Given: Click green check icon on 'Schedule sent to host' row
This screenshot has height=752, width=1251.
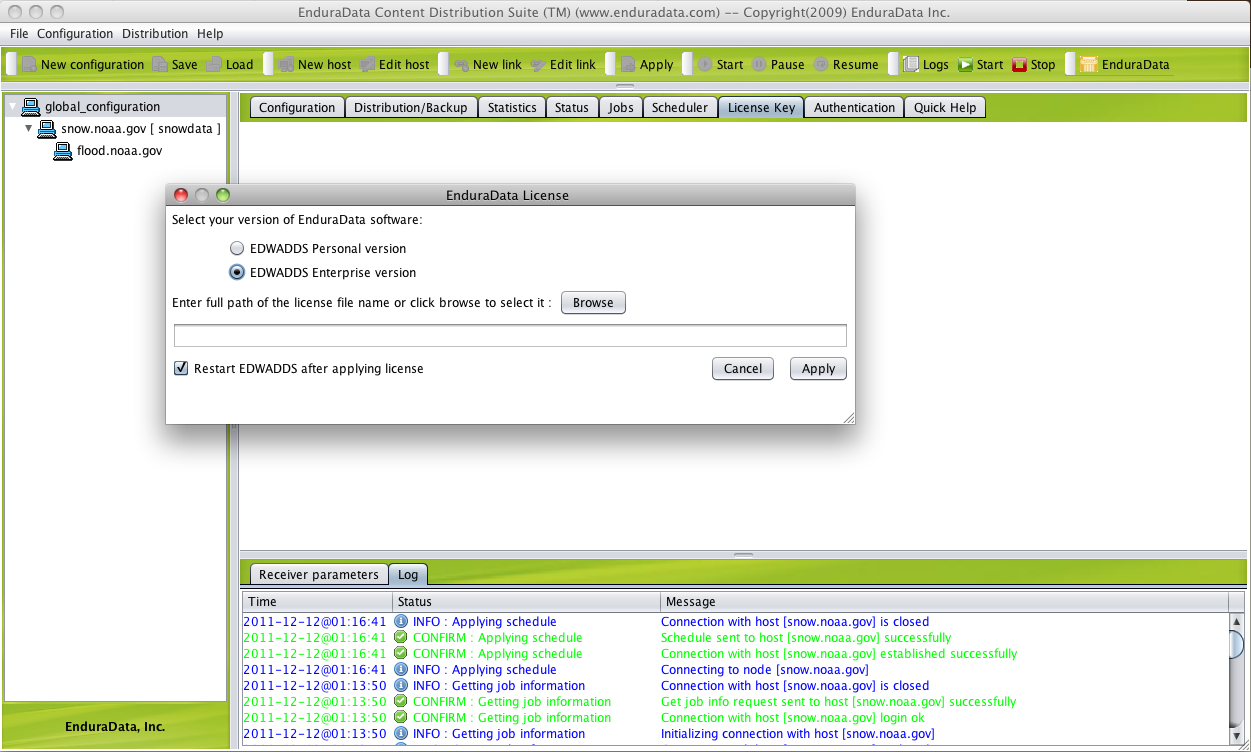Looking at the screenshot, I should tap(401, 638).
